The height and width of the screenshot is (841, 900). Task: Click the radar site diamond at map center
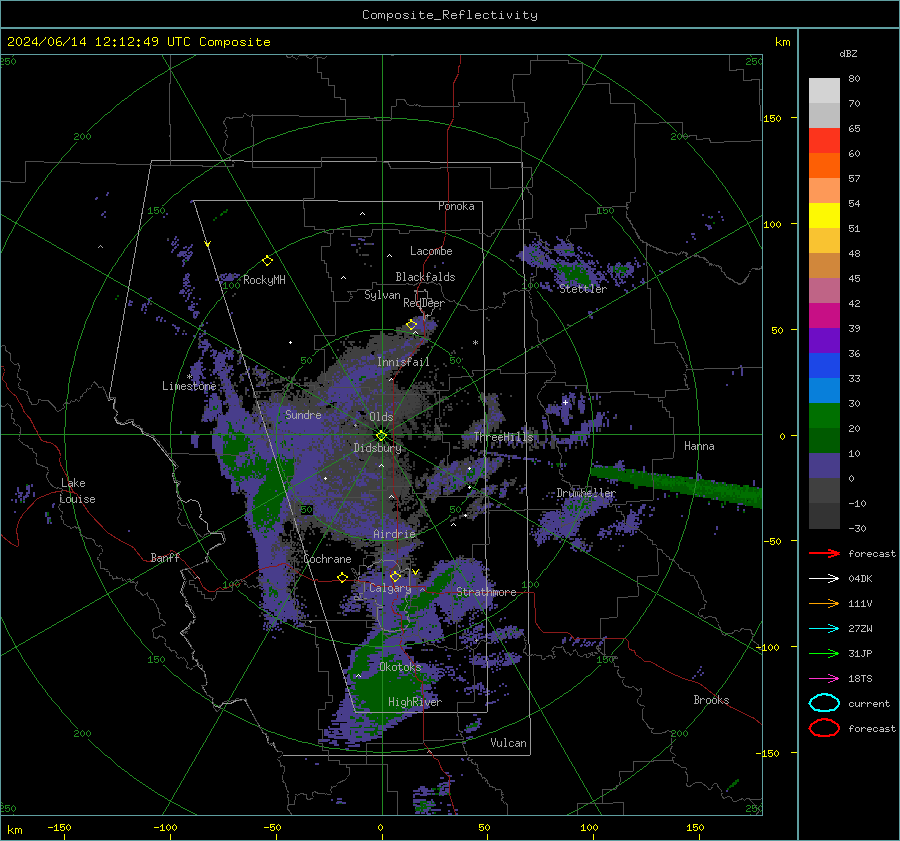pyautogui.click(x=381, y=435)
